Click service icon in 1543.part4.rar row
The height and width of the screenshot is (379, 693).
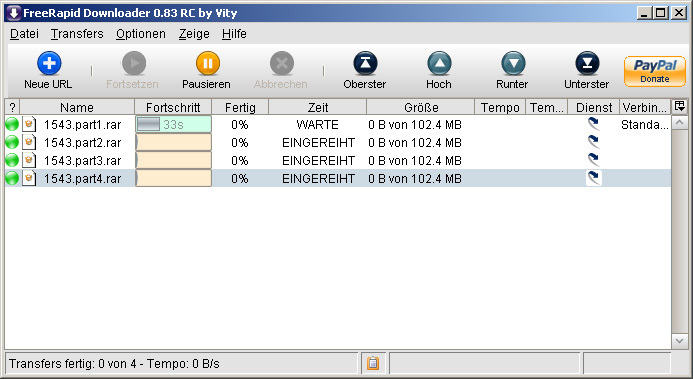[x=594, y=178]
